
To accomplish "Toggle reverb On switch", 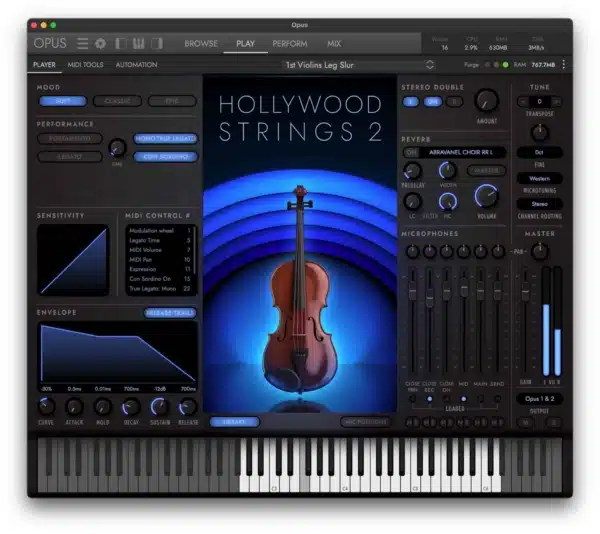I will click(x=411, y=152).
